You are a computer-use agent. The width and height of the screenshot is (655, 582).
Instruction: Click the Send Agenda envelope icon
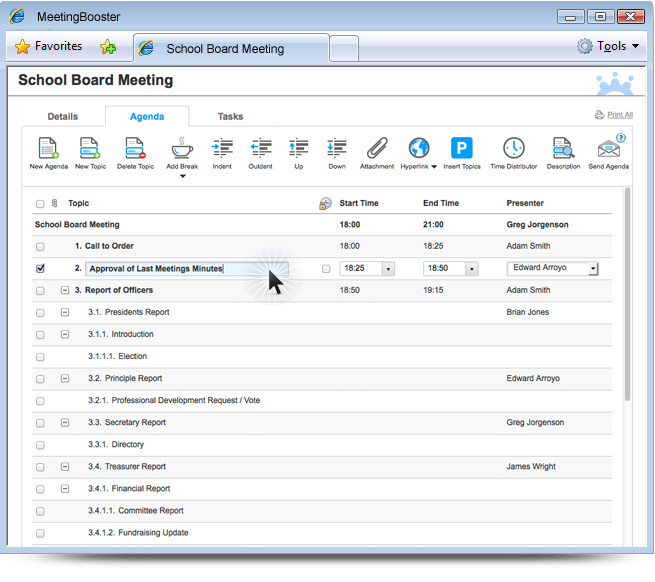[608, 150]
